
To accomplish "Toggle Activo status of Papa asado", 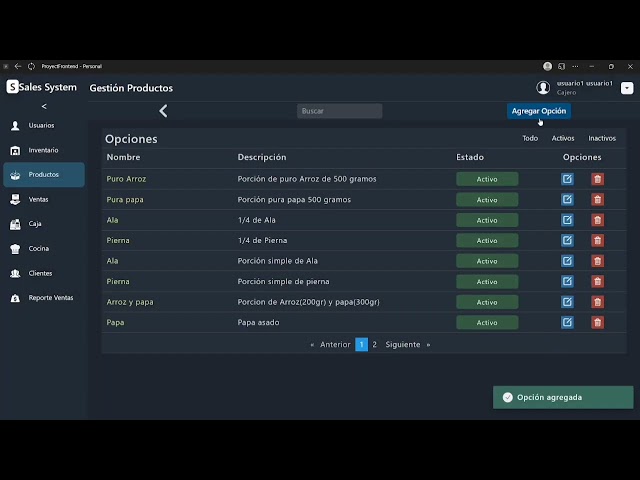I will (487, 322).
